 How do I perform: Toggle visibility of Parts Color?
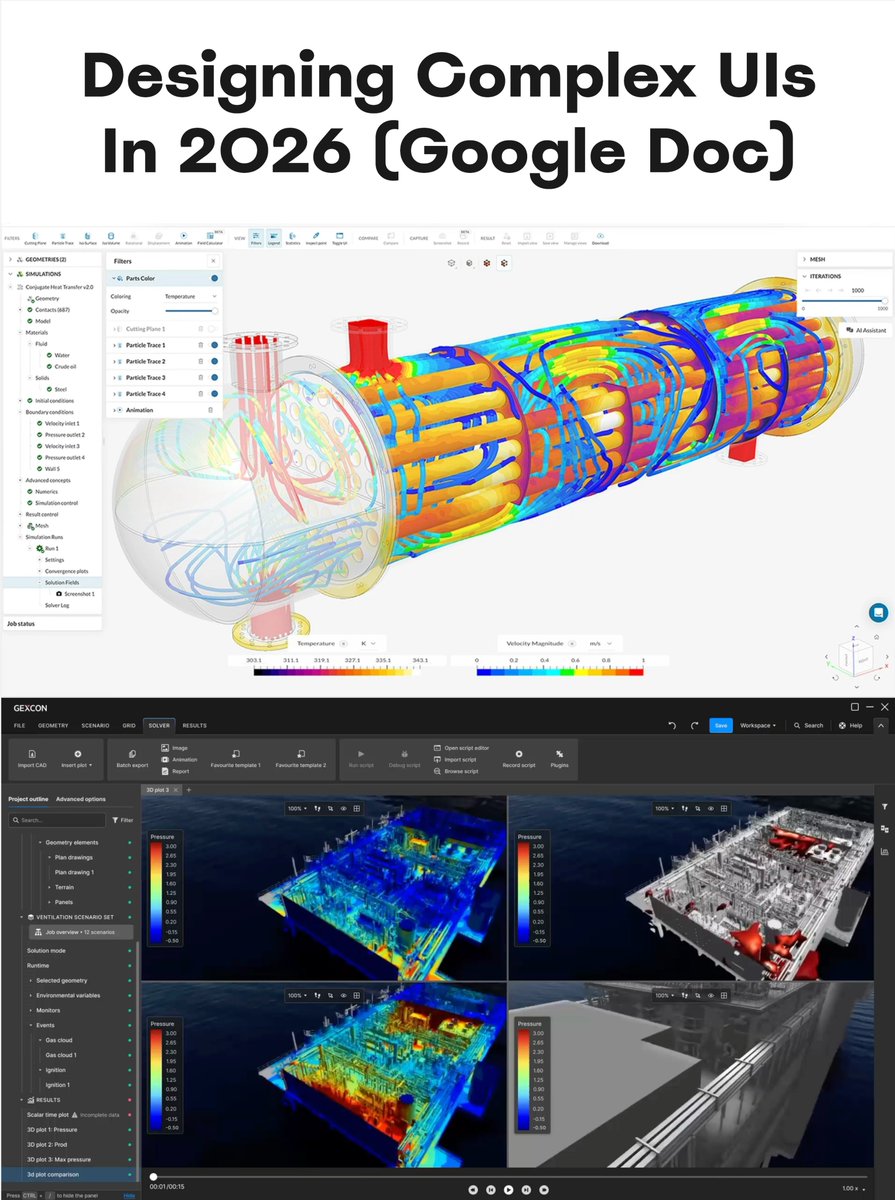[215, 279]
